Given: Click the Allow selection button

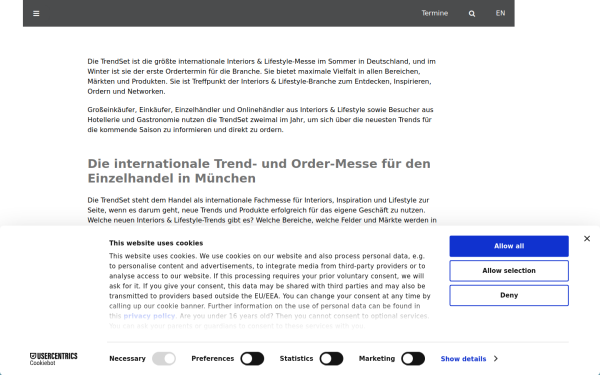Looking at the screenshot, I should pyautogui.click(x=509, y=271).
